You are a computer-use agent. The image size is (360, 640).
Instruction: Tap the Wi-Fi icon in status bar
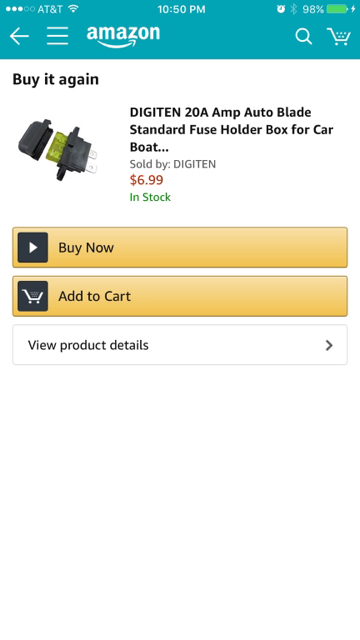tap(73, 9)
